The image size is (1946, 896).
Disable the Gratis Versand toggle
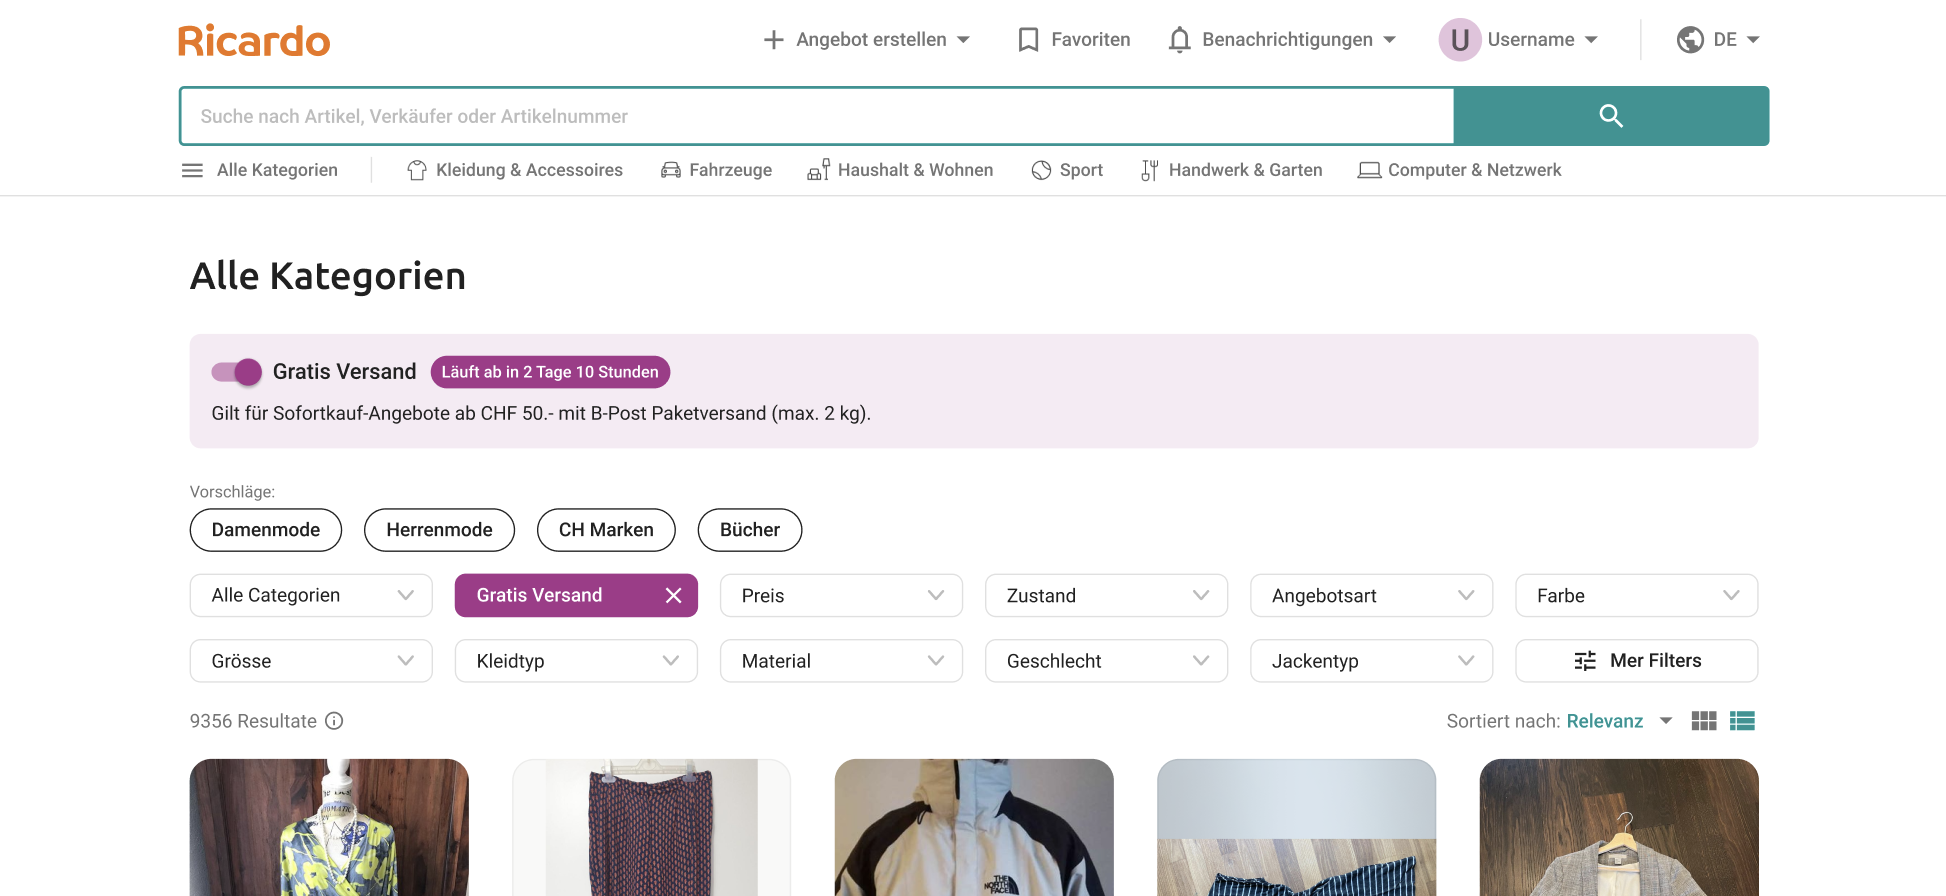[x=237, y=372]
